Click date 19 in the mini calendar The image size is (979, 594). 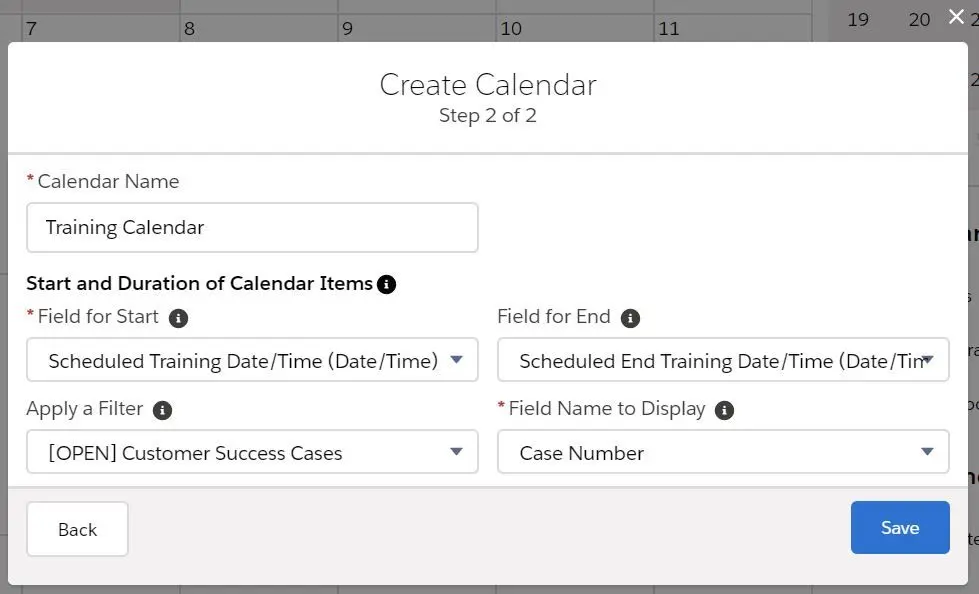[x=858, y=20]
